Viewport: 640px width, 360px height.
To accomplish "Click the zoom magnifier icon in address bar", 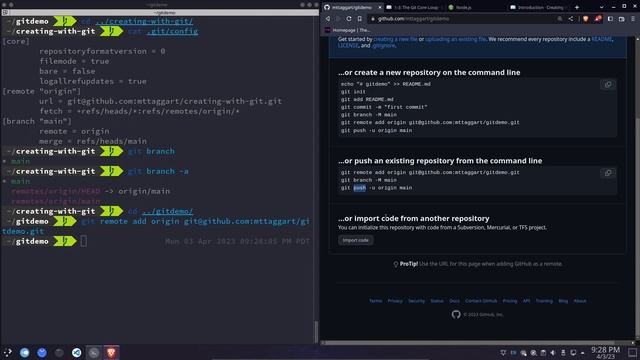I will tap(560, 19).
